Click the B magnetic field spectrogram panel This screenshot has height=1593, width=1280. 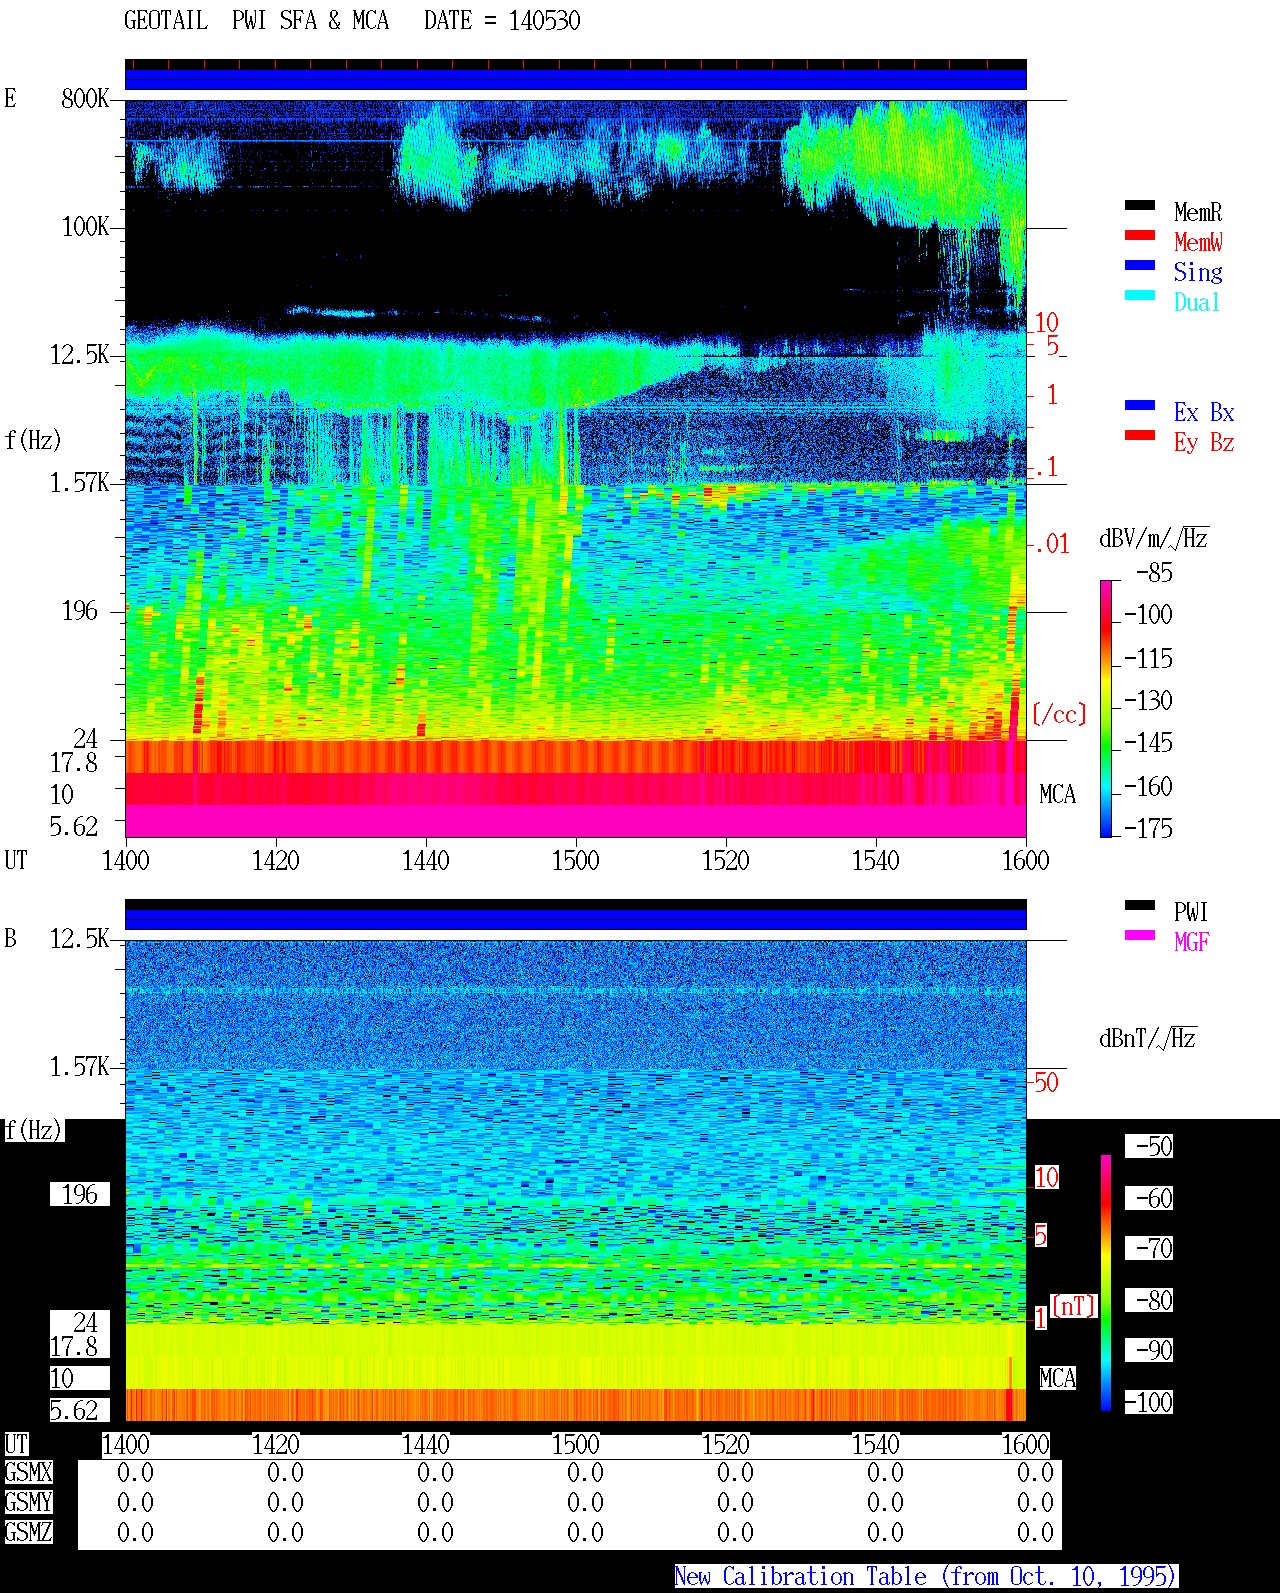576,1180
